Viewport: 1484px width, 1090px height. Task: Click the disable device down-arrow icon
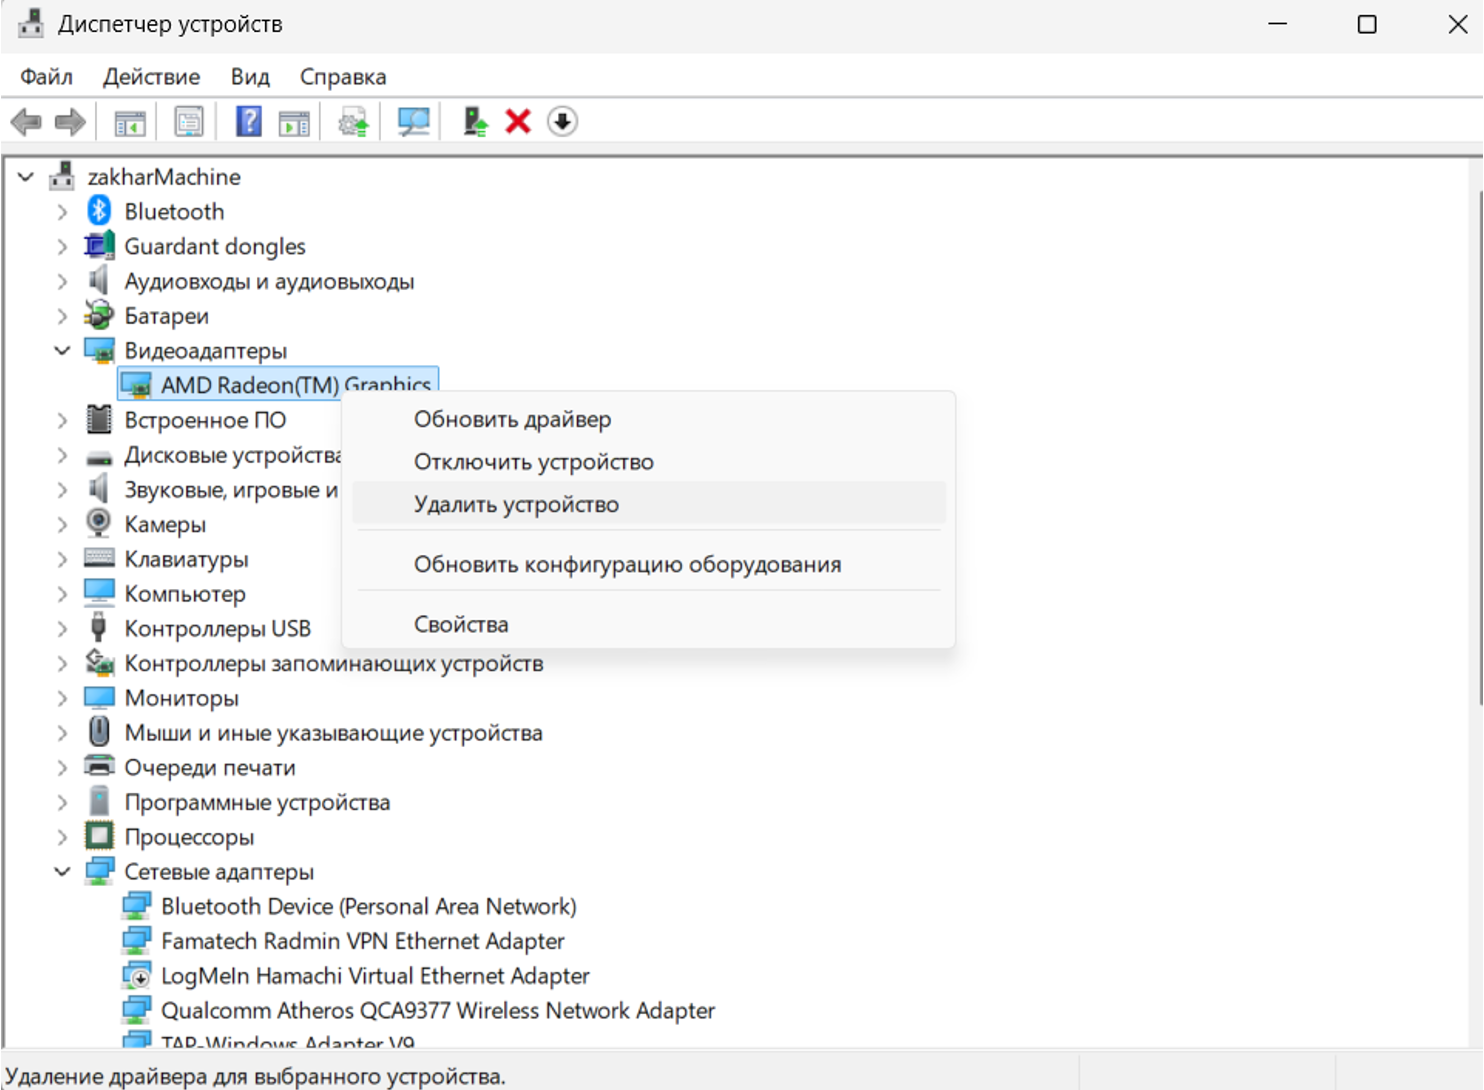tap(562, 122)
